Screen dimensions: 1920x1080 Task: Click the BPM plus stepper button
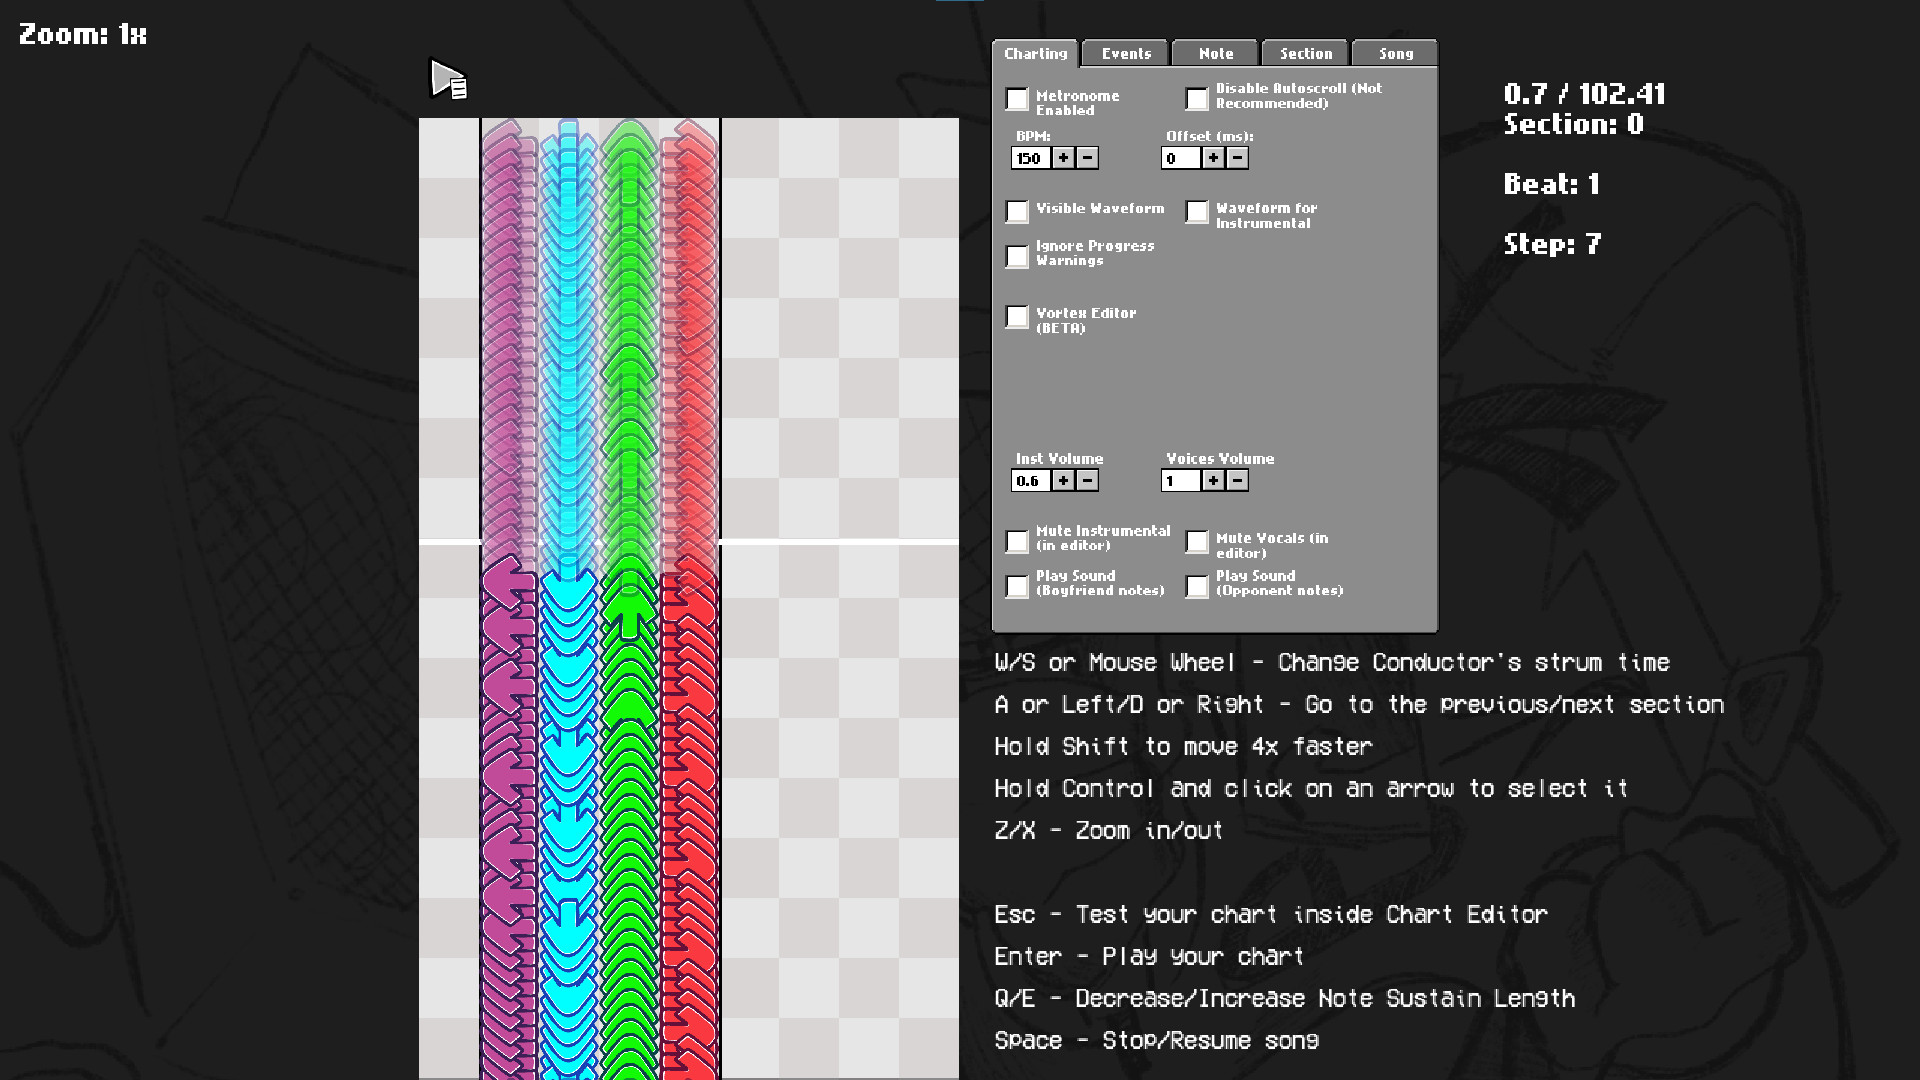(1063, 158)
